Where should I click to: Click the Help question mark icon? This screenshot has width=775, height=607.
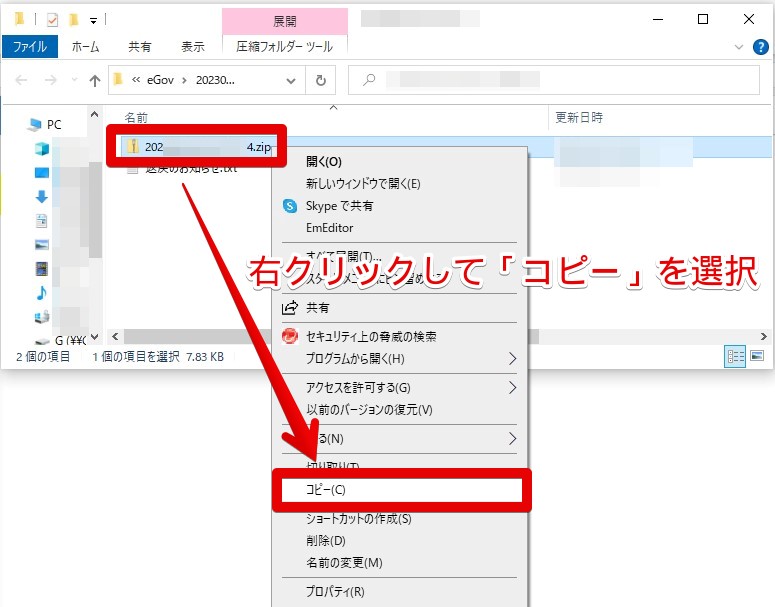pos(760,47)
